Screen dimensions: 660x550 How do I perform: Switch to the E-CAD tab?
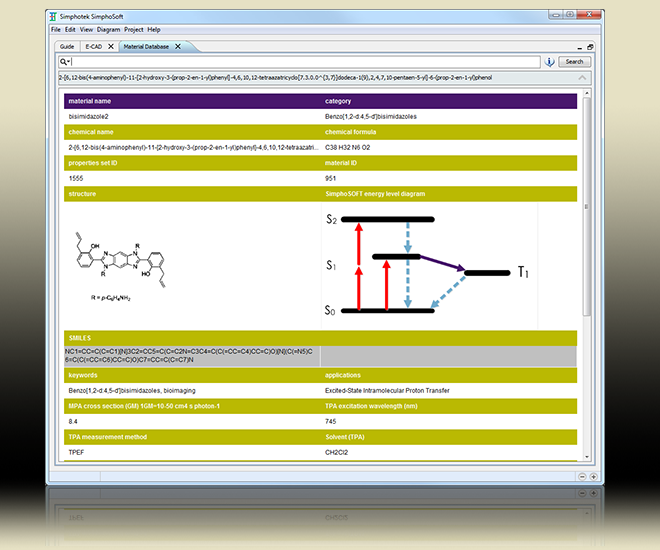(93, 46)
